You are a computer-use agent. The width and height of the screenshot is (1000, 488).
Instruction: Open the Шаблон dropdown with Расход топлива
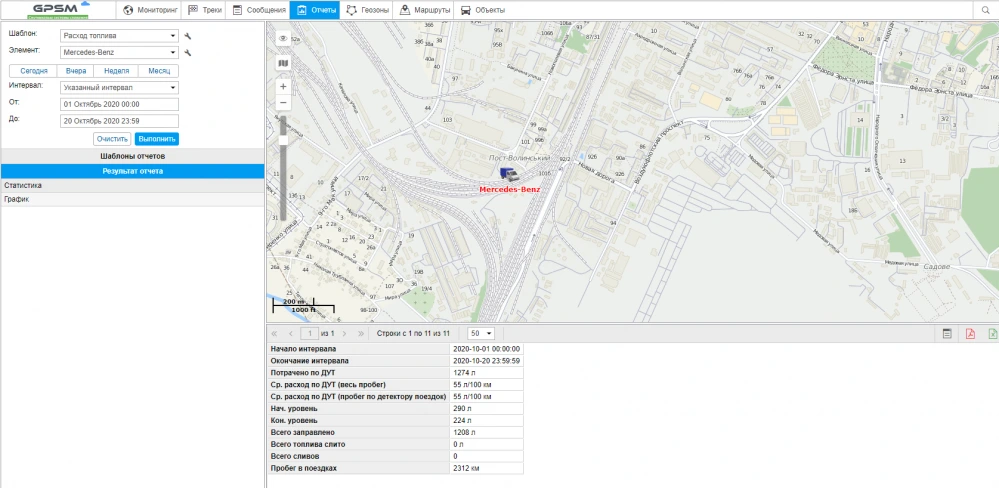pos(119,35)
